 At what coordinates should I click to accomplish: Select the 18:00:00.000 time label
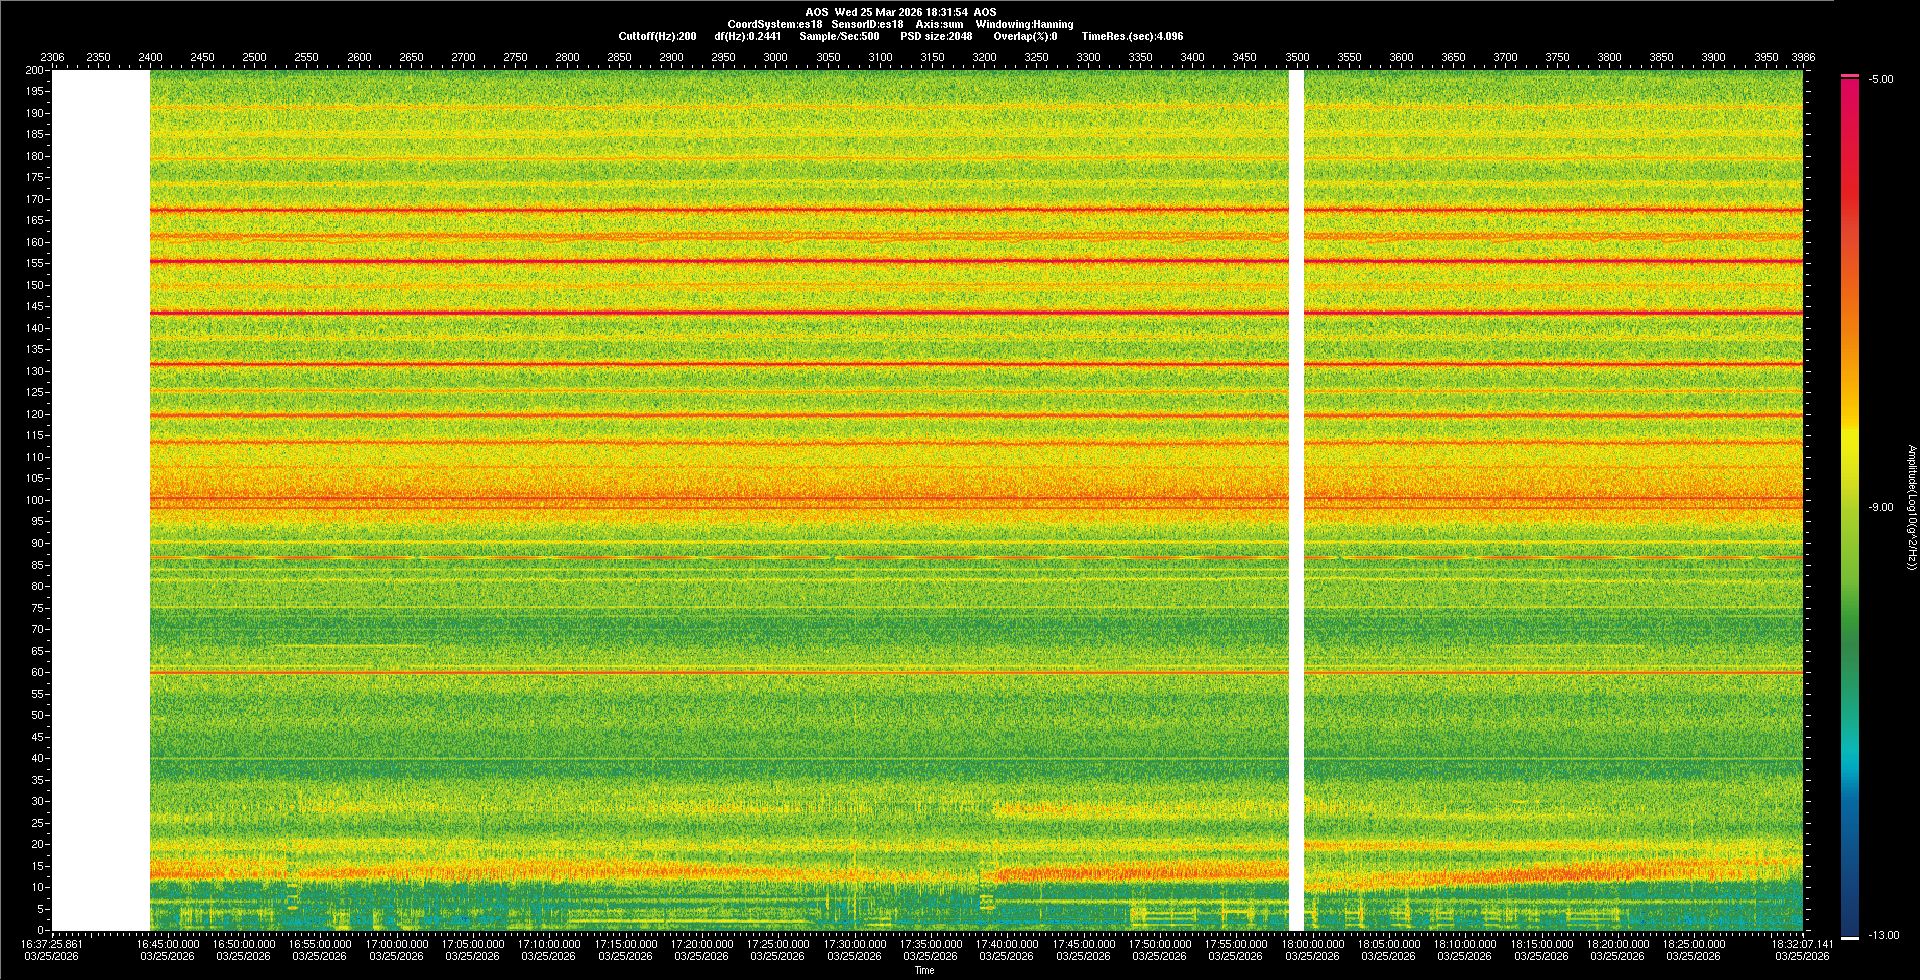click(x=1312, y=943)
